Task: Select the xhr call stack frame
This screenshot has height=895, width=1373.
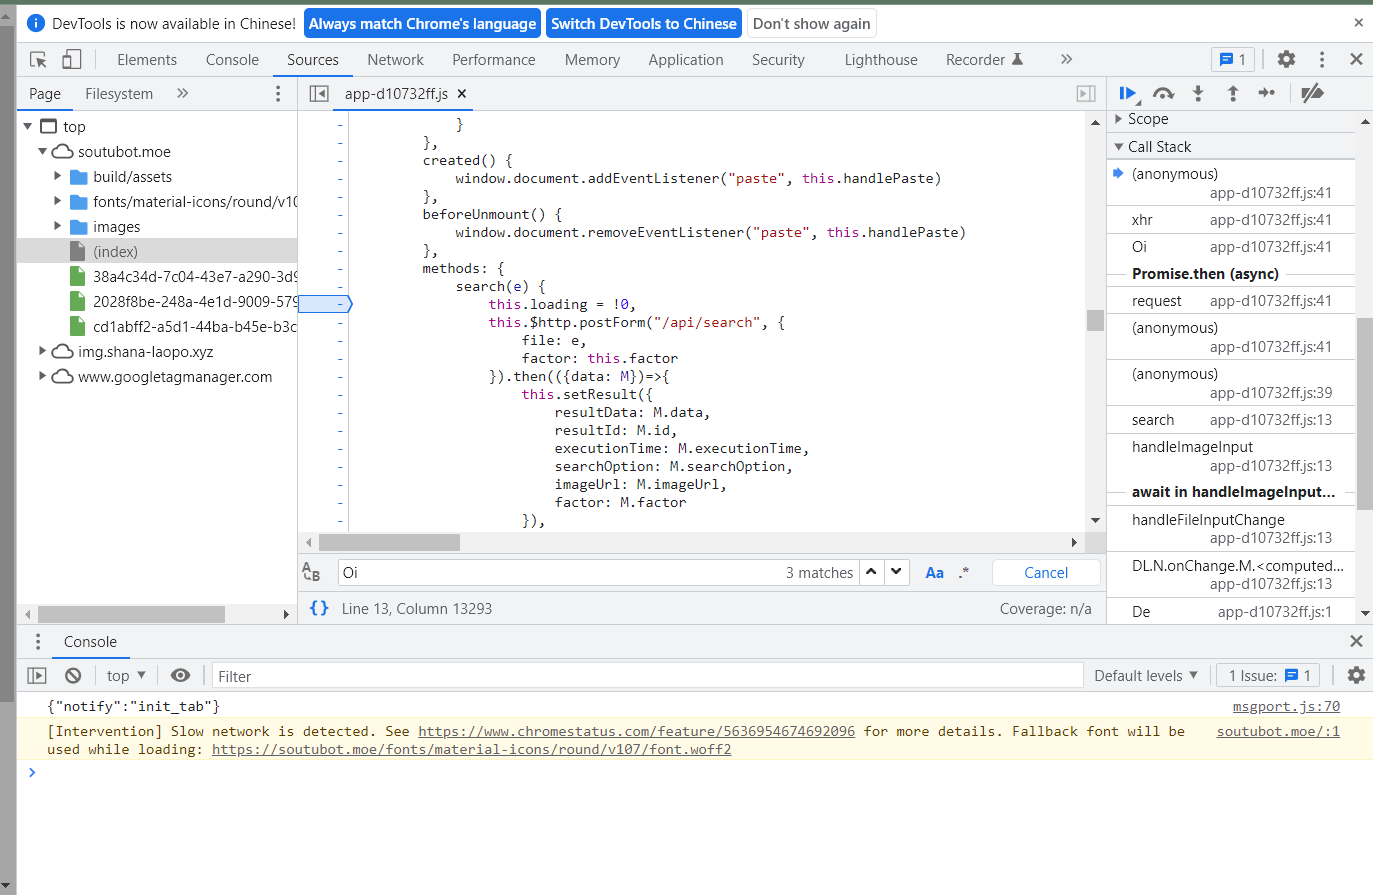Action: (x=1231, y=220)
